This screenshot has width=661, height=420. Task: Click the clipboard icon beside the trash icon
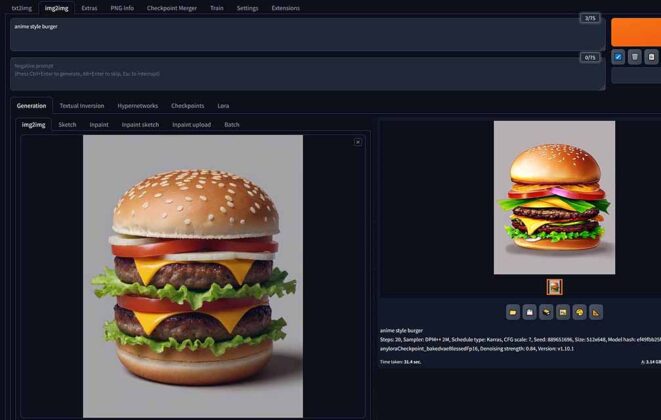tap(651, 57)
